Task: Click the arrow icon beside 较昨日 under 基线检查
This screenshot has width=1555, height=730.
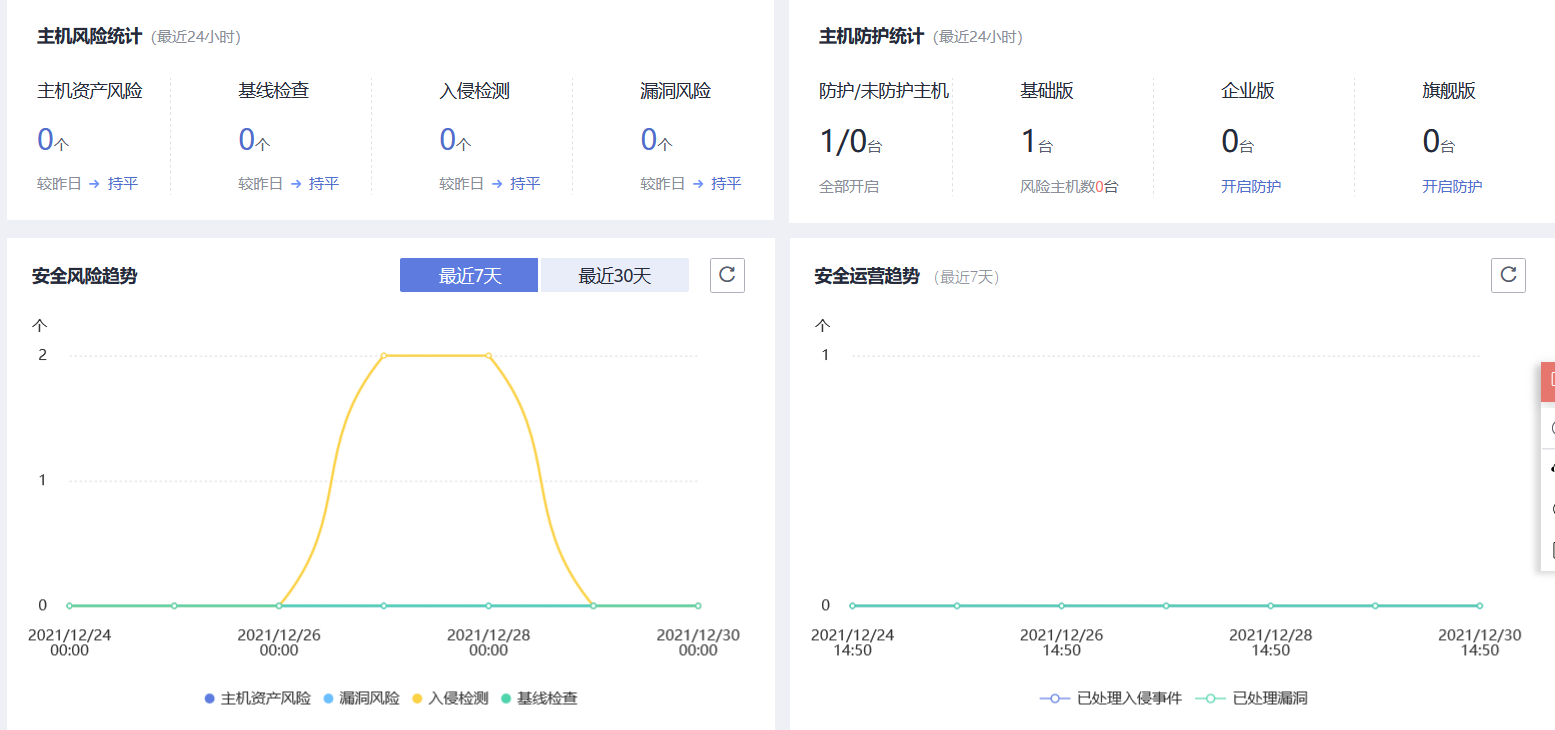Action: point(295,184)
